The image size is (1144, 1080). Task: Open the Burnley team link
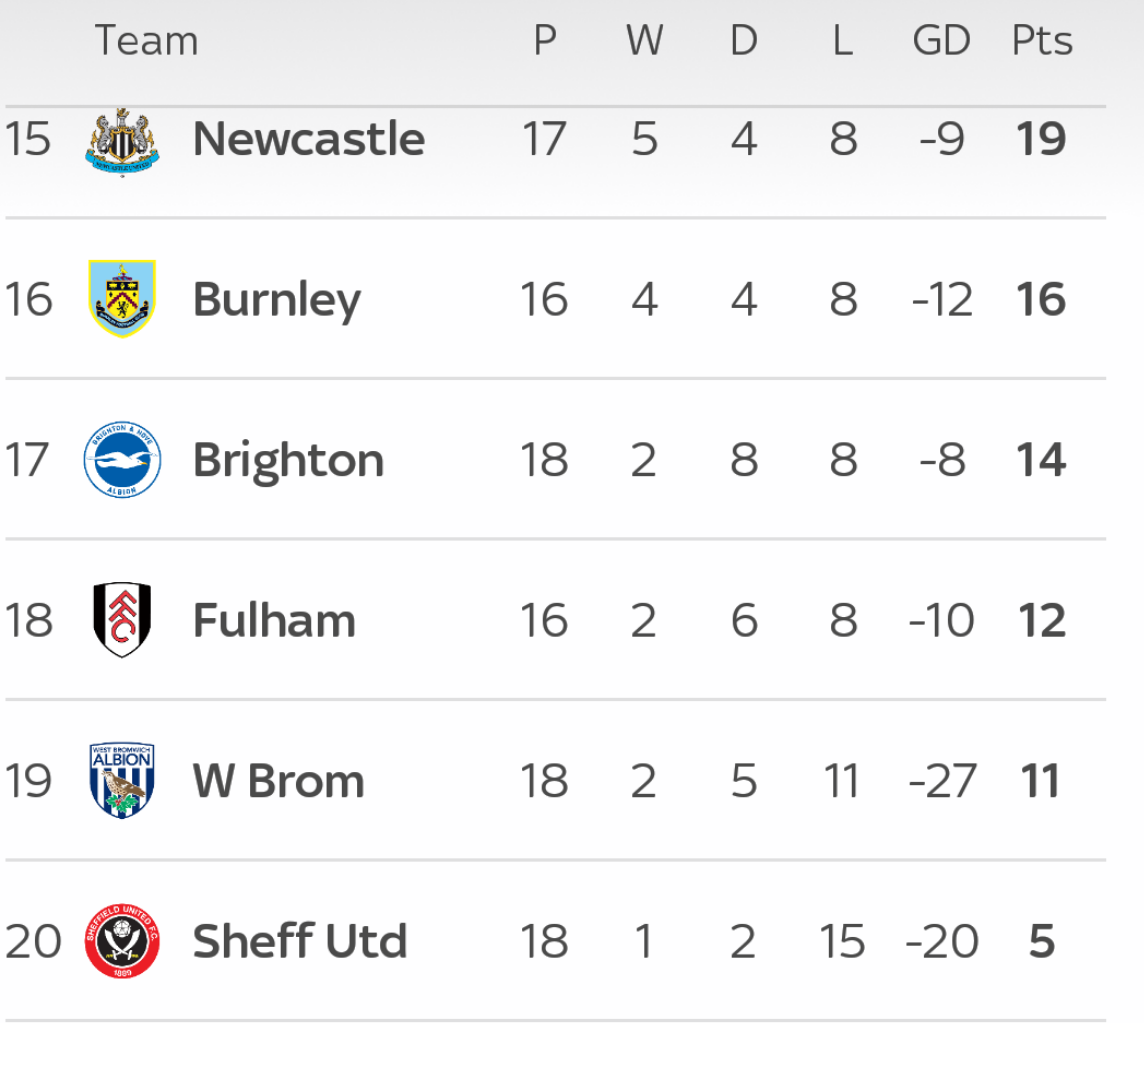pyautogui.click(x=277, y=301)
